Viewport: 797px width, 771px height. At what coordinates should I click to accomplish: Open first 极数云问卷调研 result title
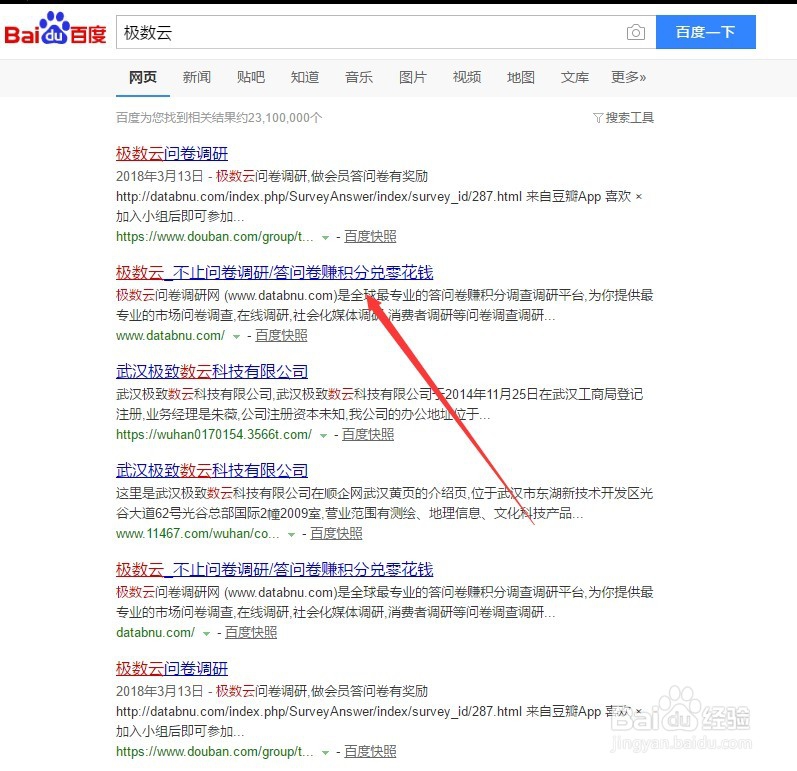172,153
